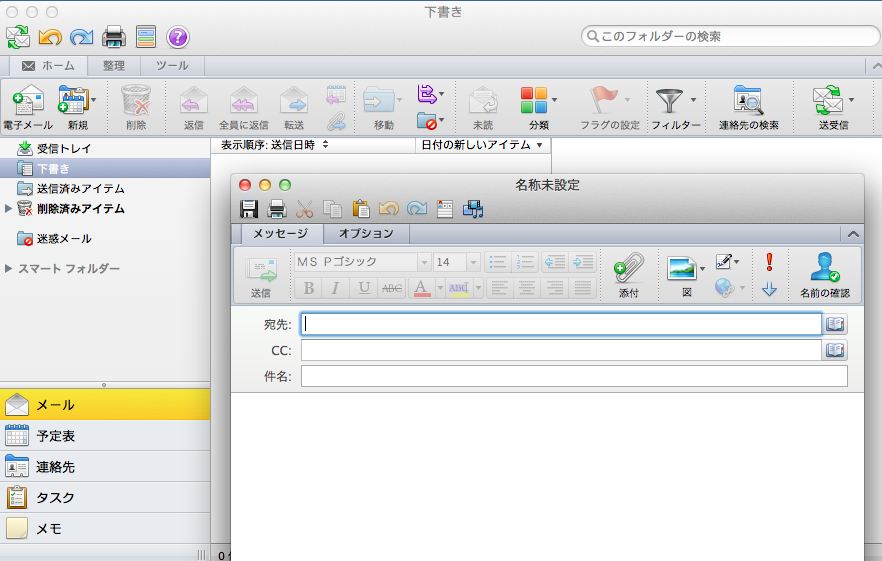Select the メッセージ tab
882x561 pixels.
point(281,234)
